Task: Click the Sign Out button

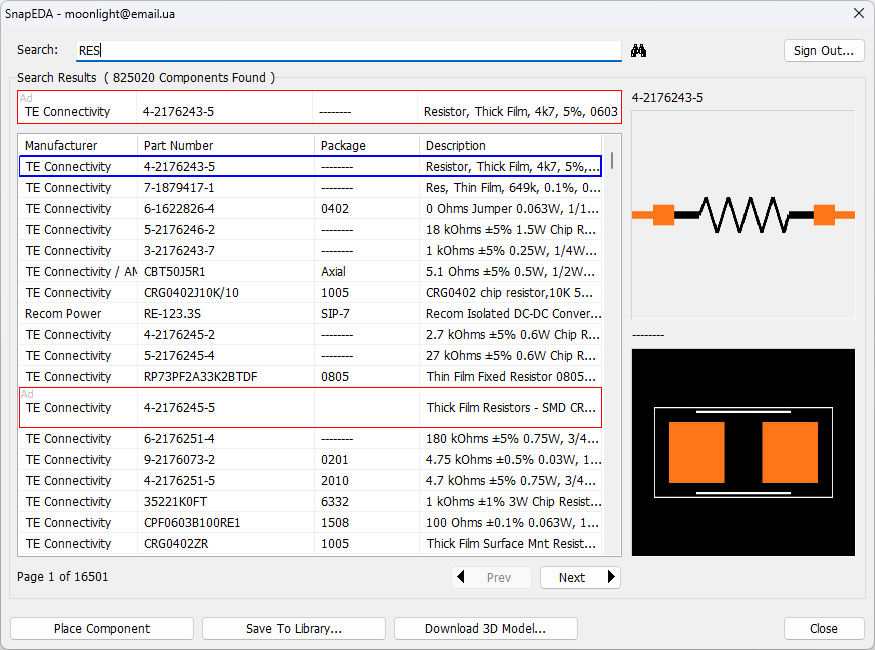Action: pyautogui.click(x=824, y=51)
